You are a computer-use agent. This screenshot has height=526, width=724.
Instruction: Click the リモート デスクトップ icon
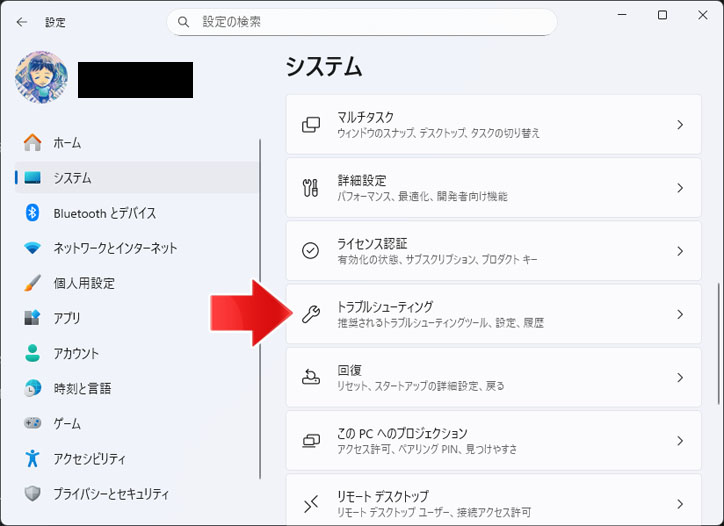coord(311,503)
